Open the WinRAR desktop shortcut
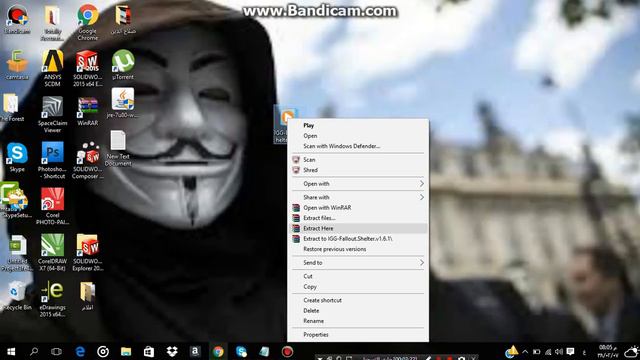This screenshot has height=360, width=640. click(x=88, y=111)
